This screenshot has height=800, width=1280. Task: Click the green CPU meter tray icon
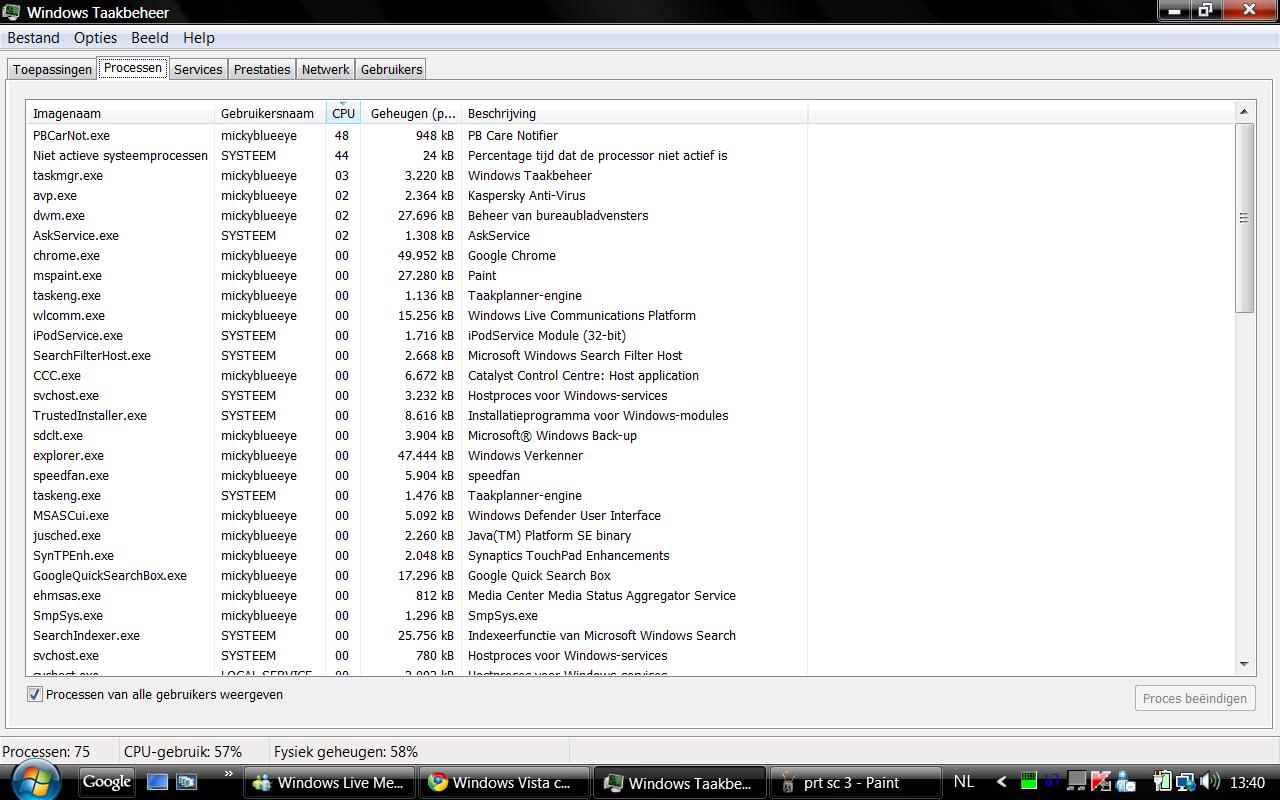click(x=1029, y=781)
